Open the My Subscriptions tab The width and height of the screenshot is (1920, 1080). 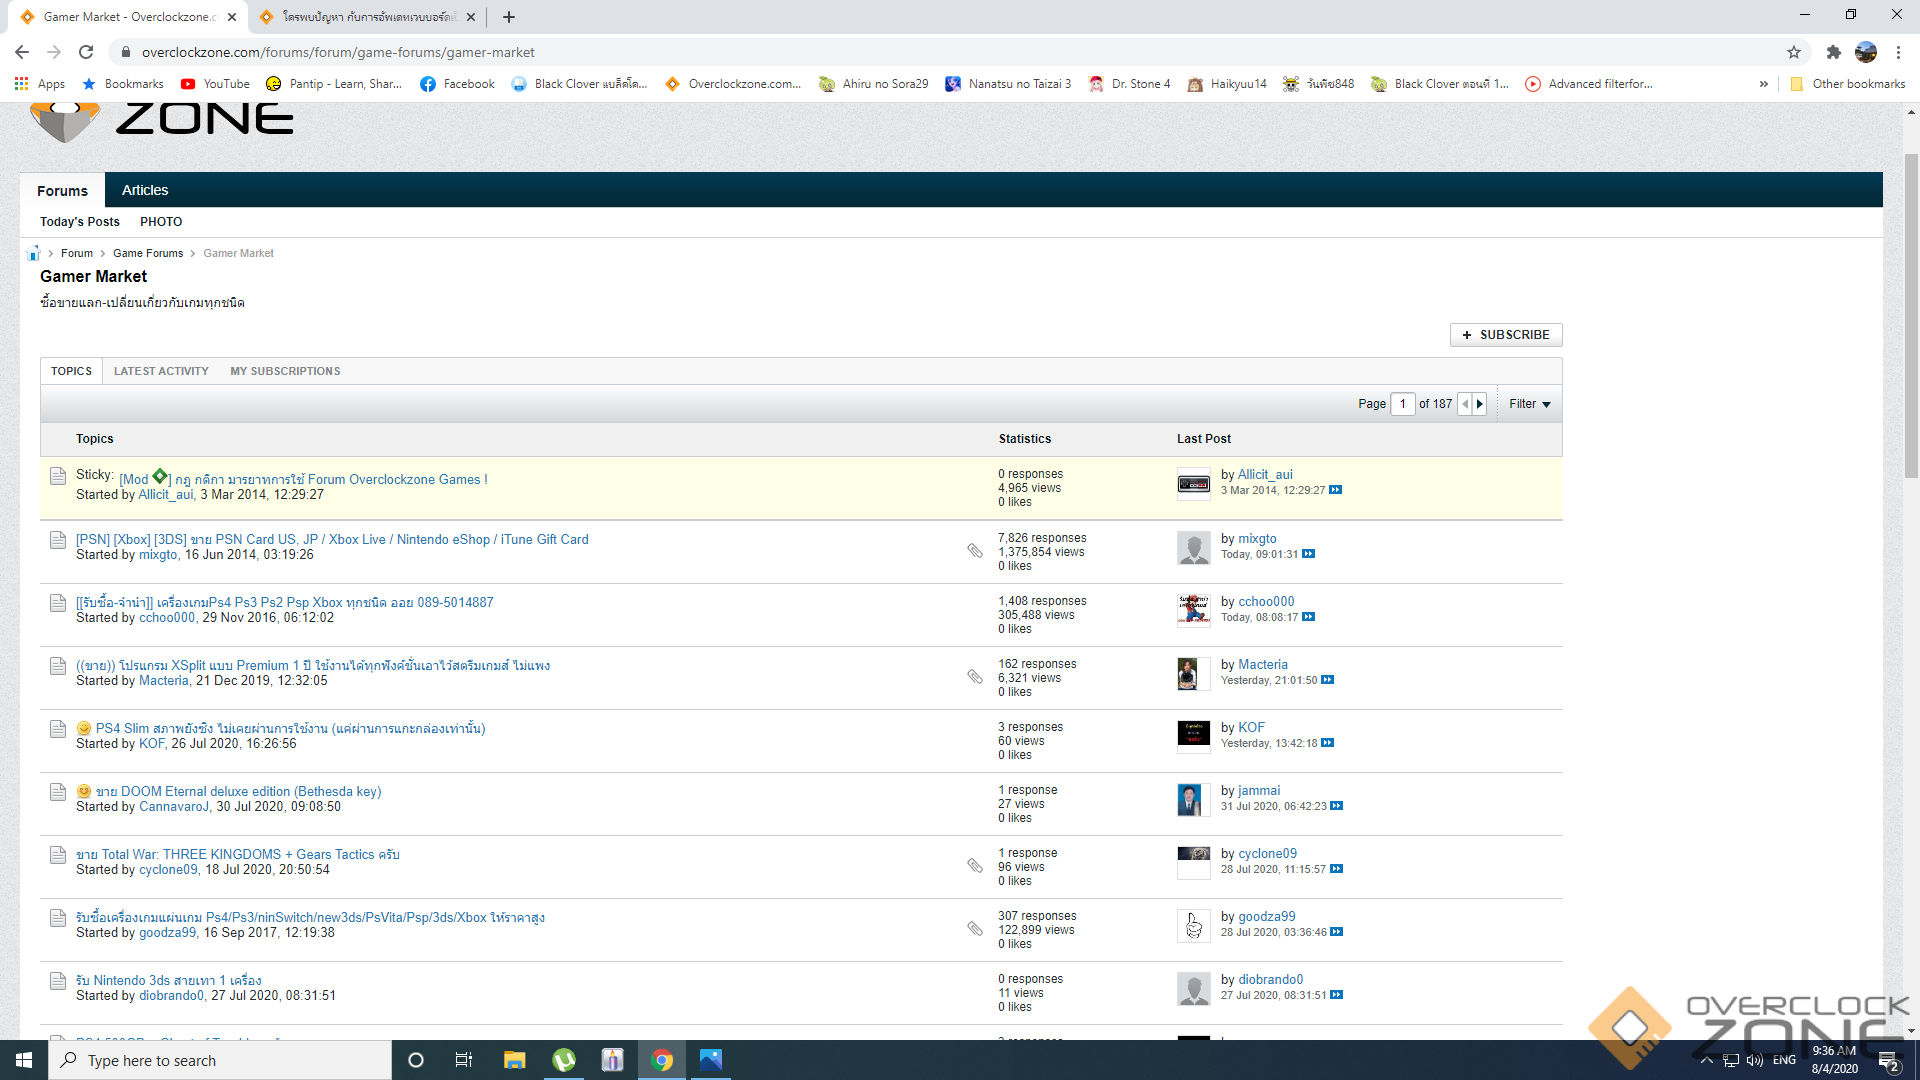click(285, 371)
